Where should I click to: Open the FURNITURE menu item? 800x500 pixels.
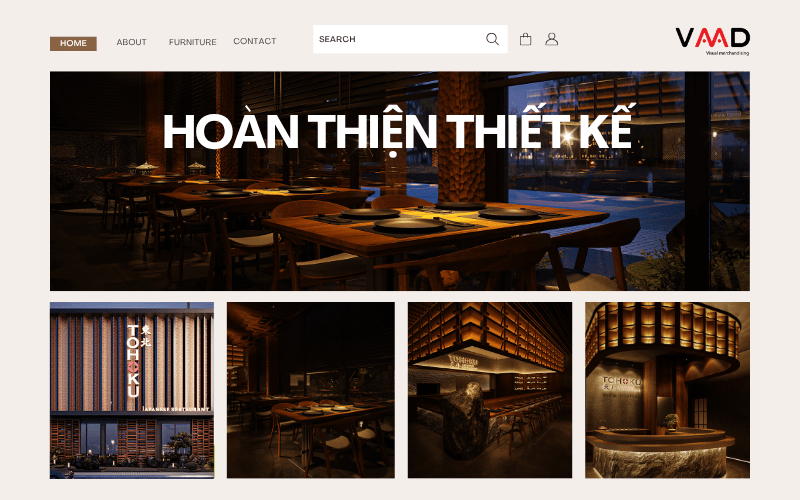[192, 42]
